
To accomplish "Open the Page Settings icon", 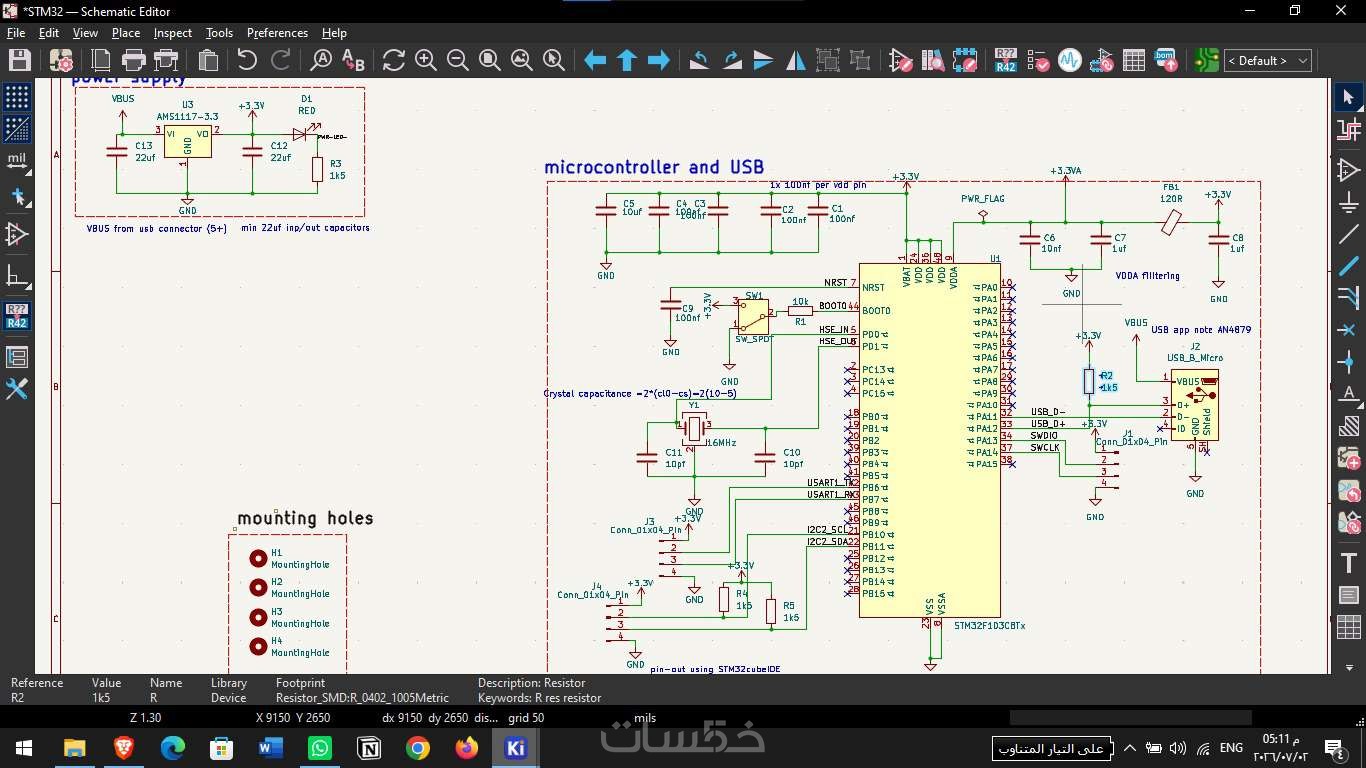I will (x=101, y=60).
